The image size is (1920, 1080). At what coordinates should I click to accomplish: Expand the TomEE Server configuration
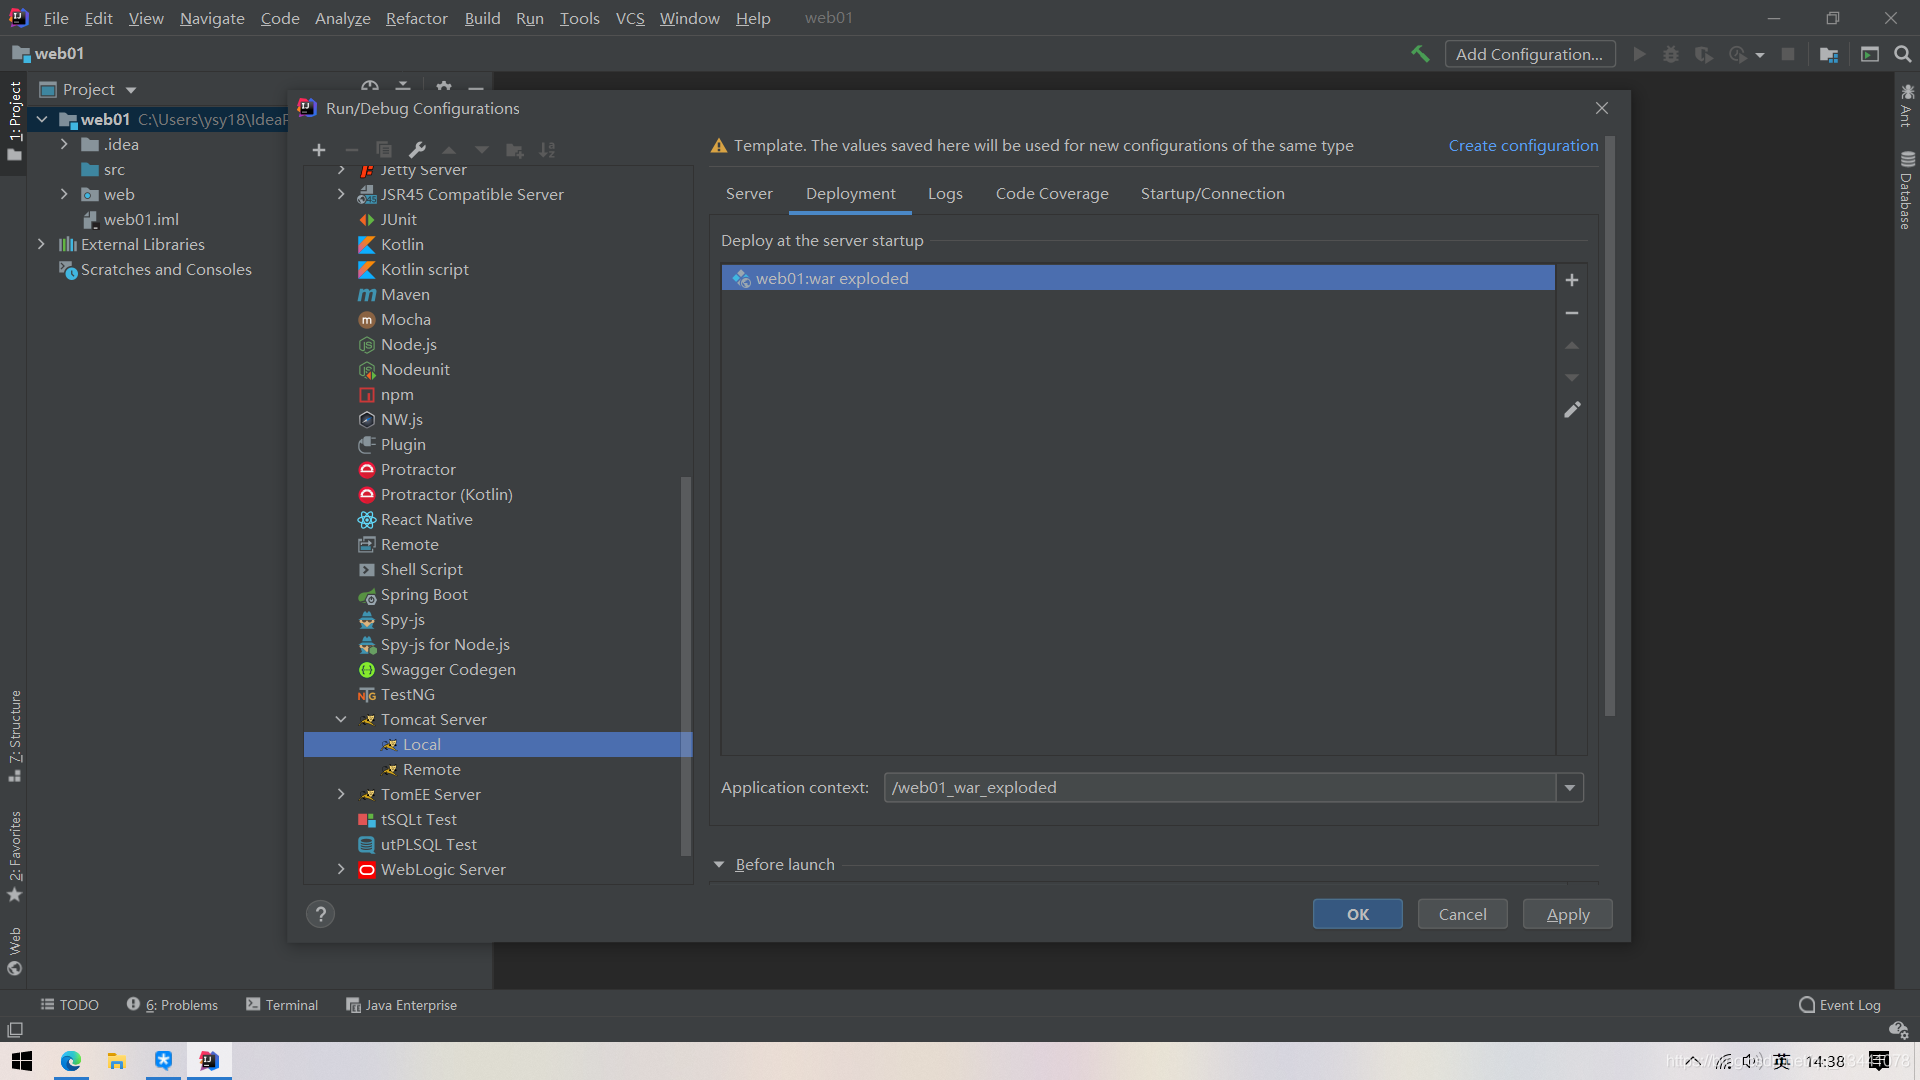(342, 794)
